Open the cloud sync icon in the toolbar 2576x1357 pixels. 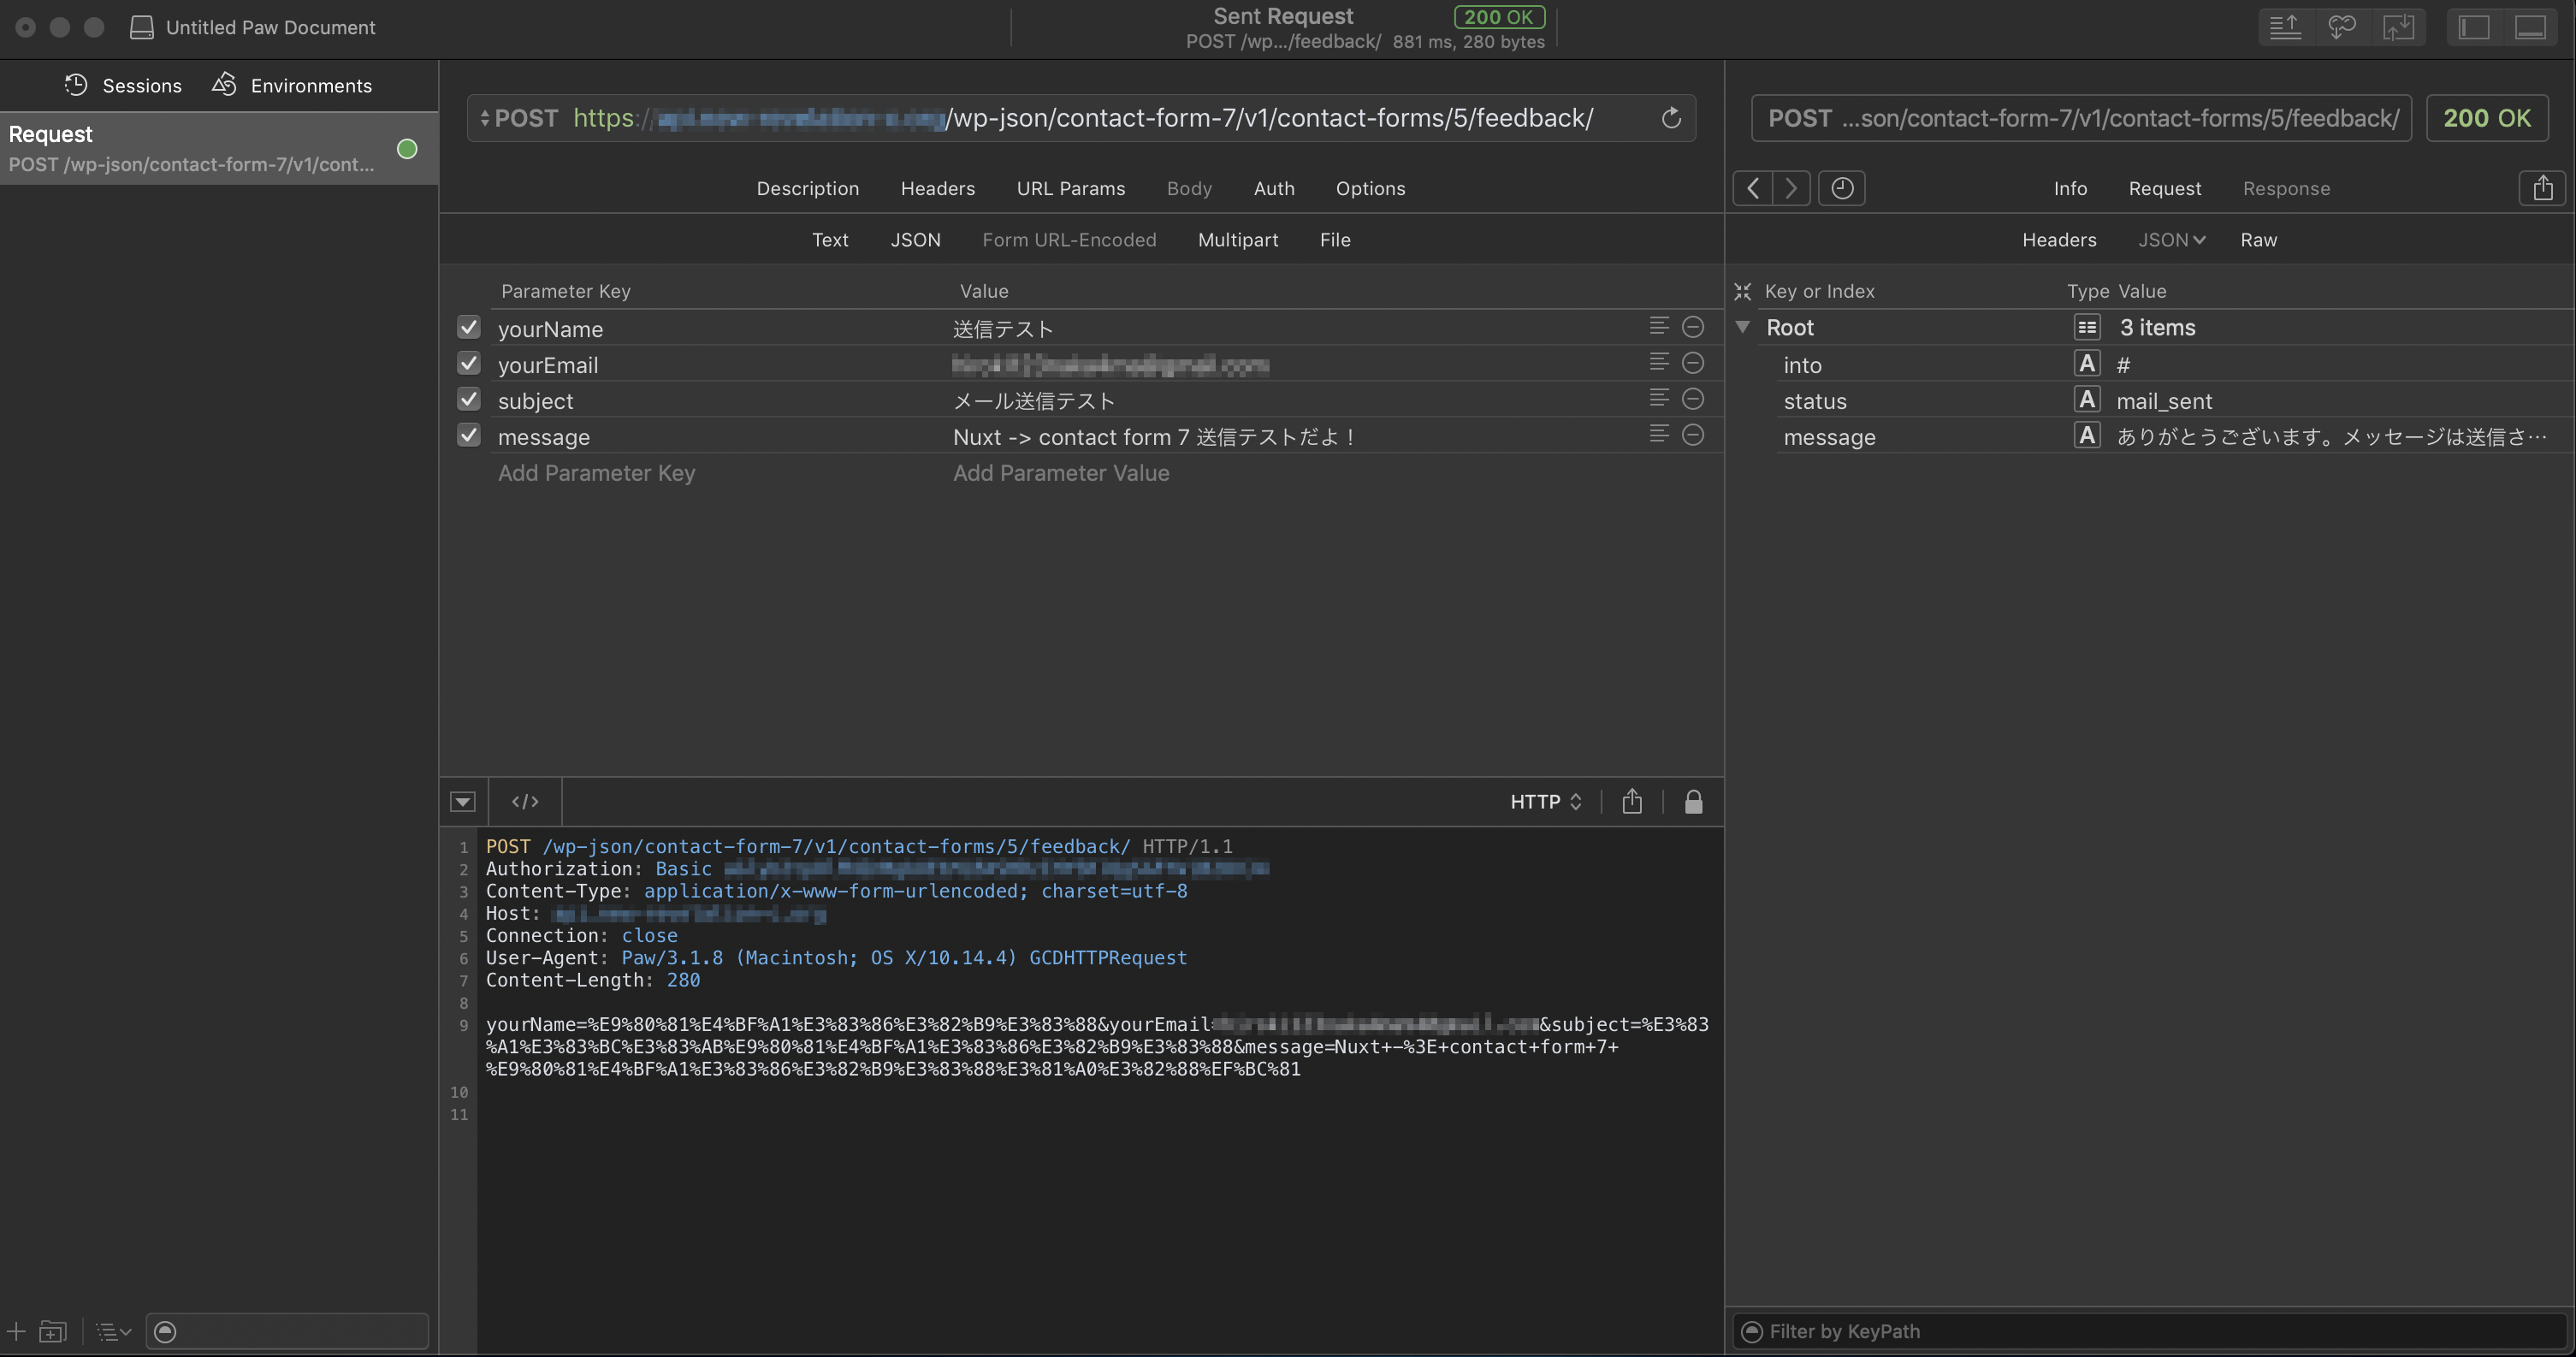[2342, 27]
